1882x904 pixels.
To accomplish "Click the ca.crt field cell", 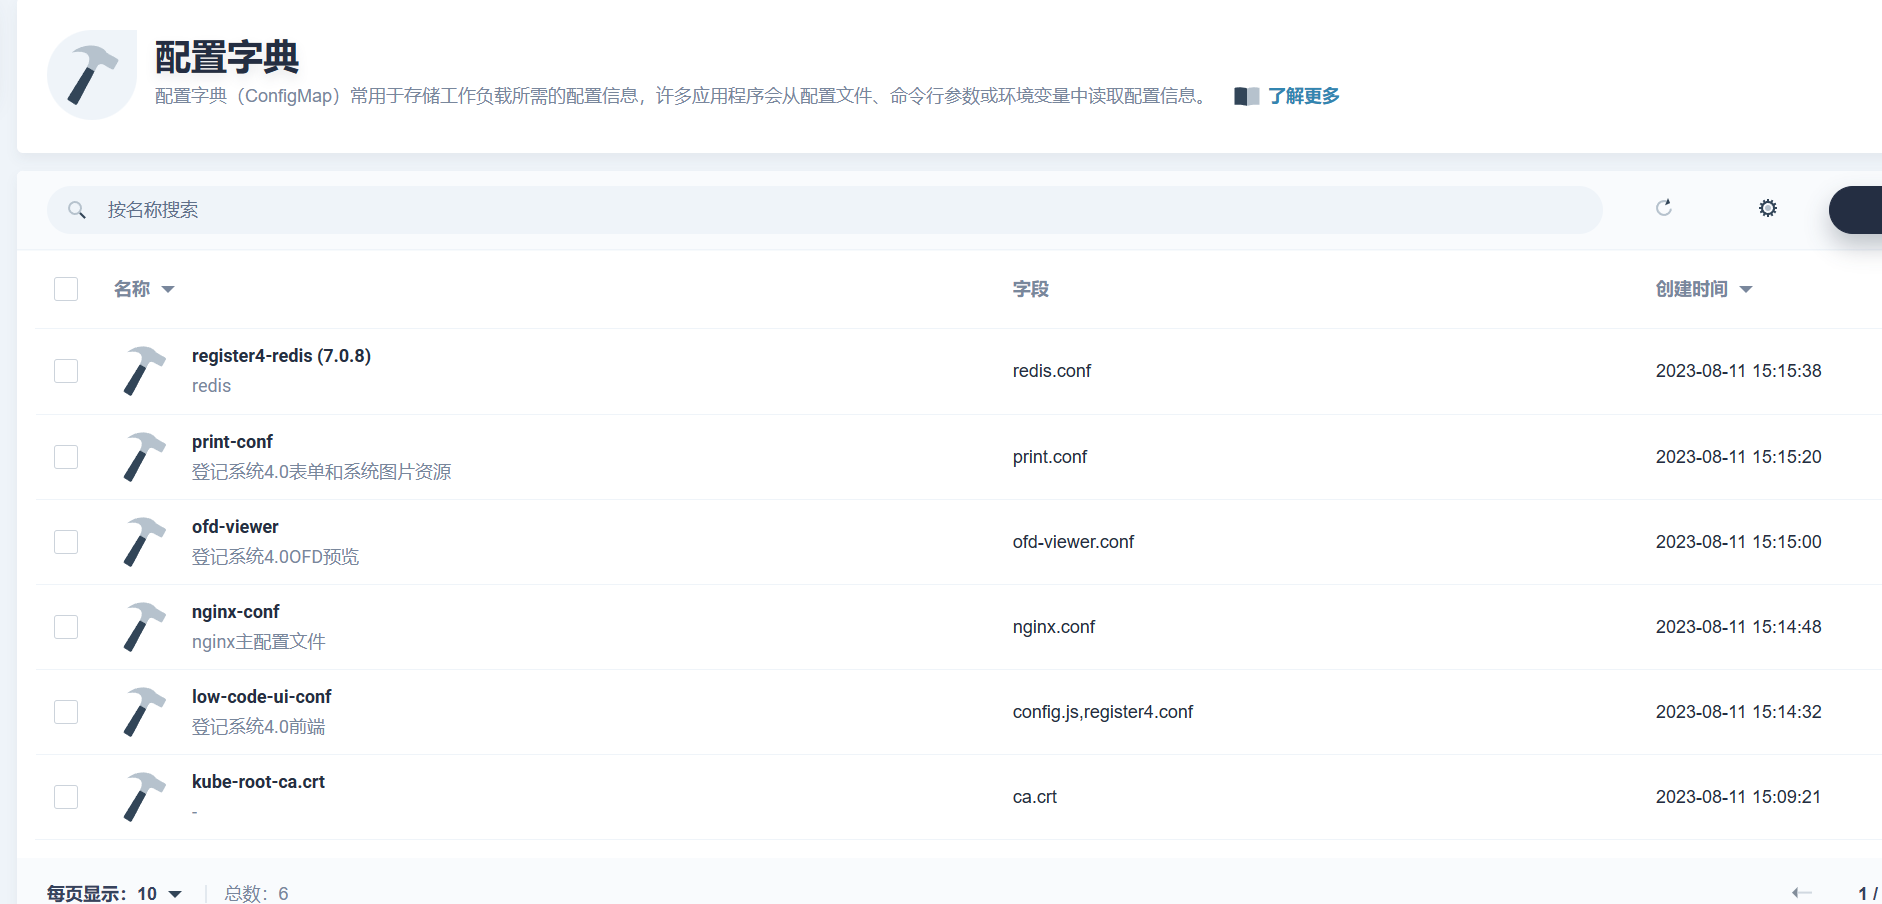I will 1035,797.
